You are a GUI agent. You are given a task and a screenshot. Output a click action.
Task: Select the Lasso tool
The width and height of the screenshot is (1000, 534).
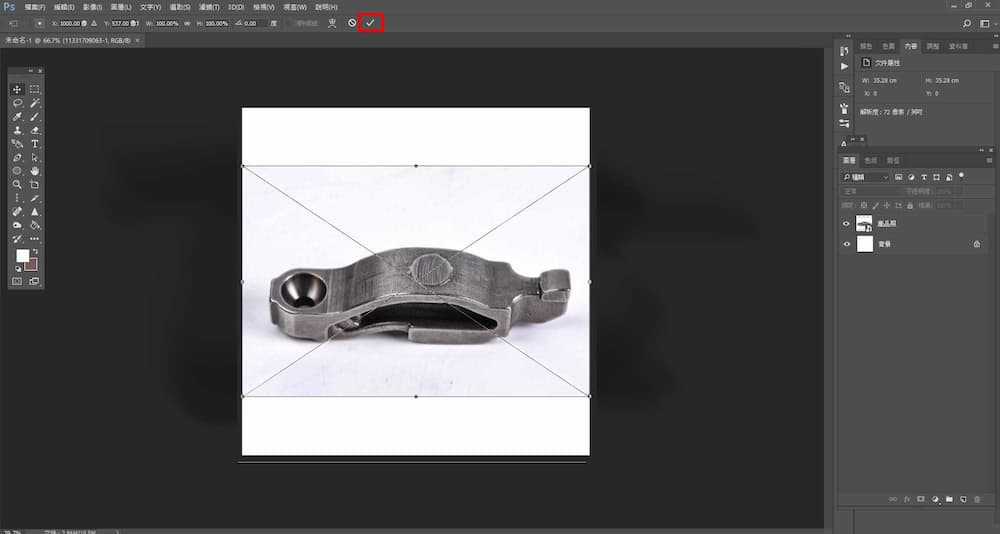point(17,103)
